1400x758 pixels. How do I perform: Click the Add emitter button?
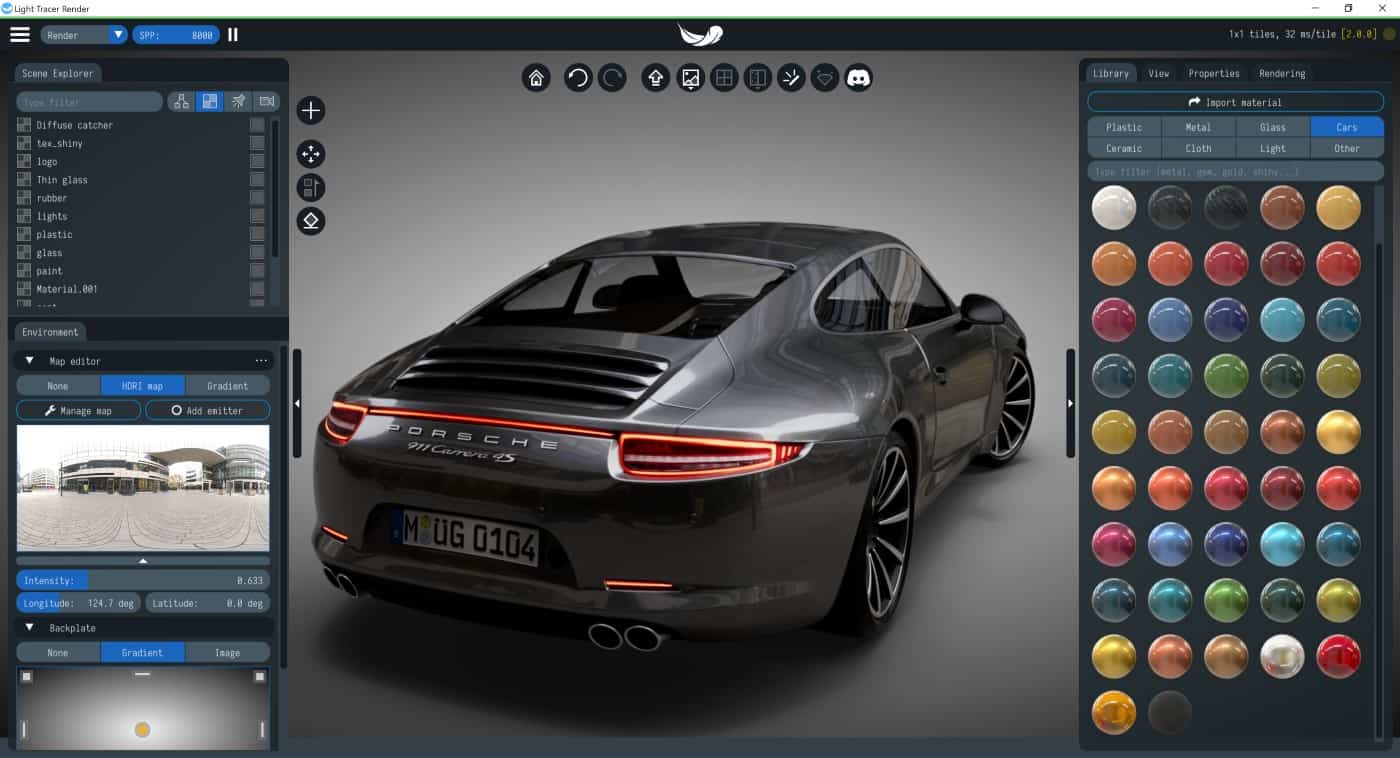(x=208, y=410)
